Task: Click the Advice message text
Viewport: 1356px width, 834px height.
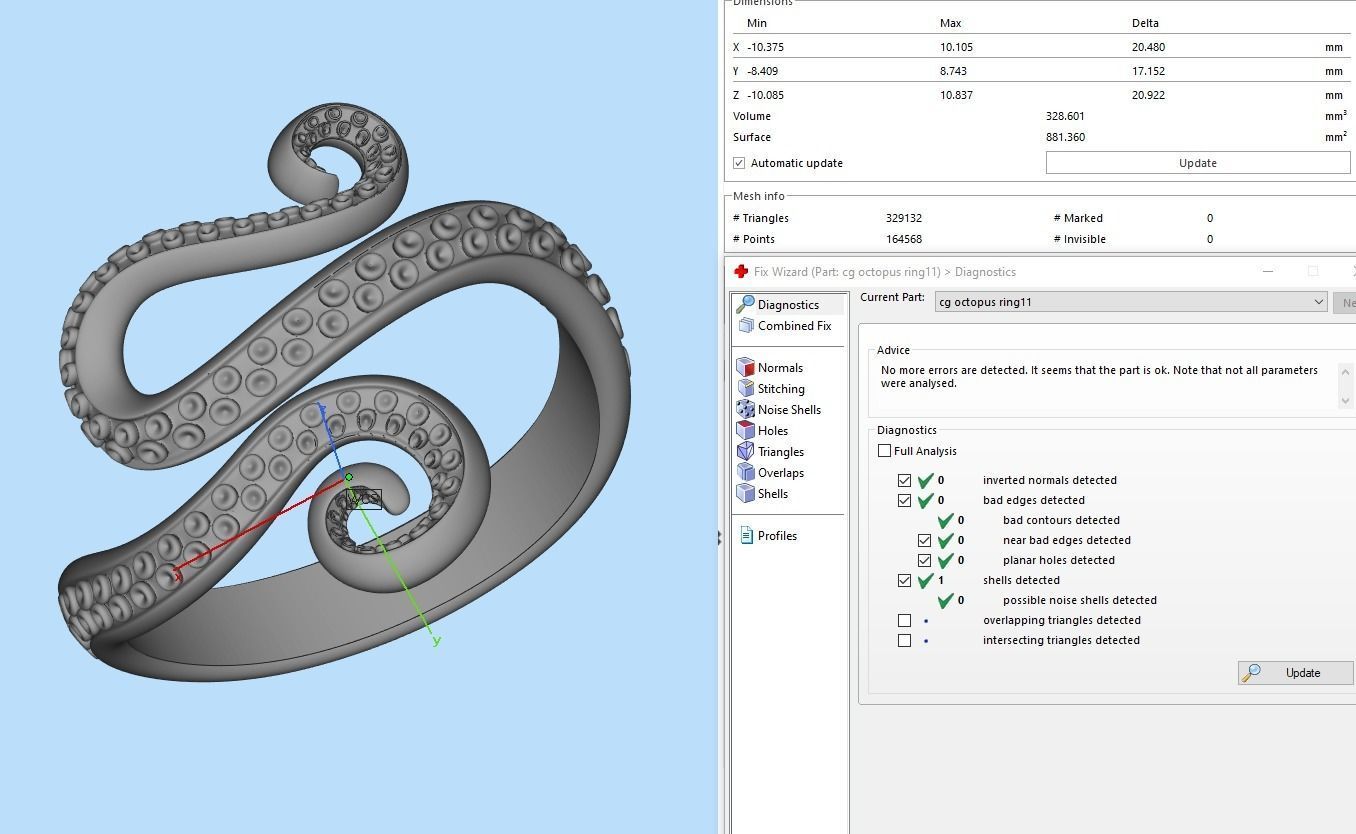Action: [1099, 376]
